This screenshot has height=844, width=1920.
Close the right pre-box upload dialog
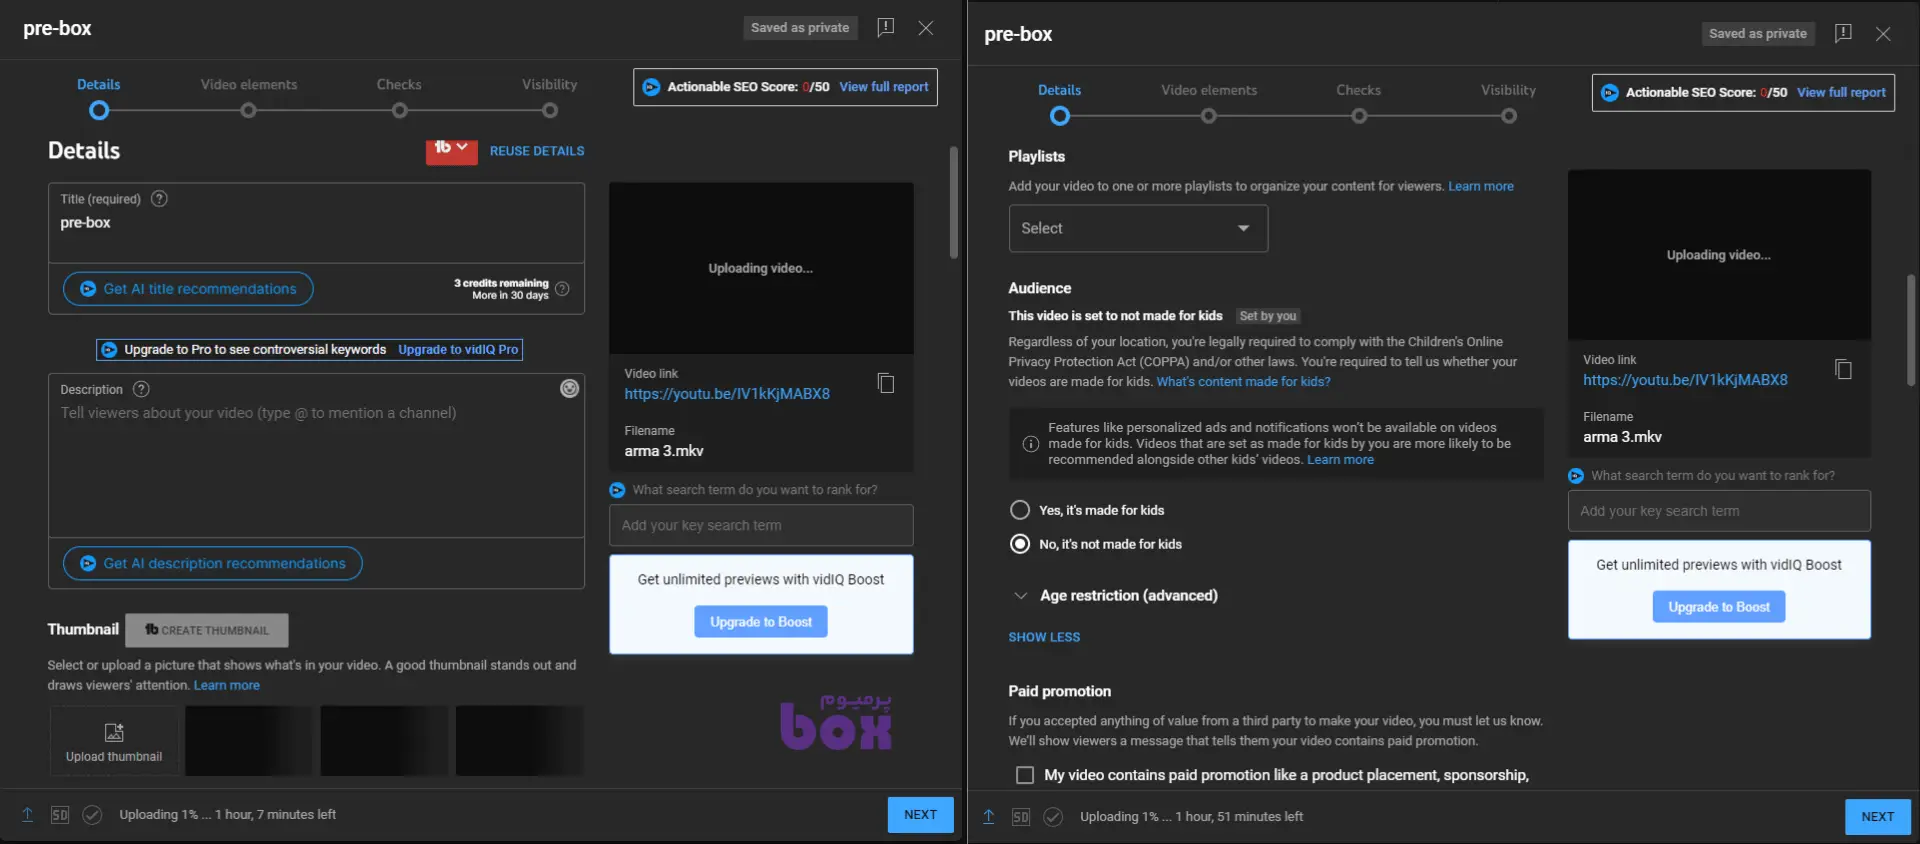[1883, 34]
